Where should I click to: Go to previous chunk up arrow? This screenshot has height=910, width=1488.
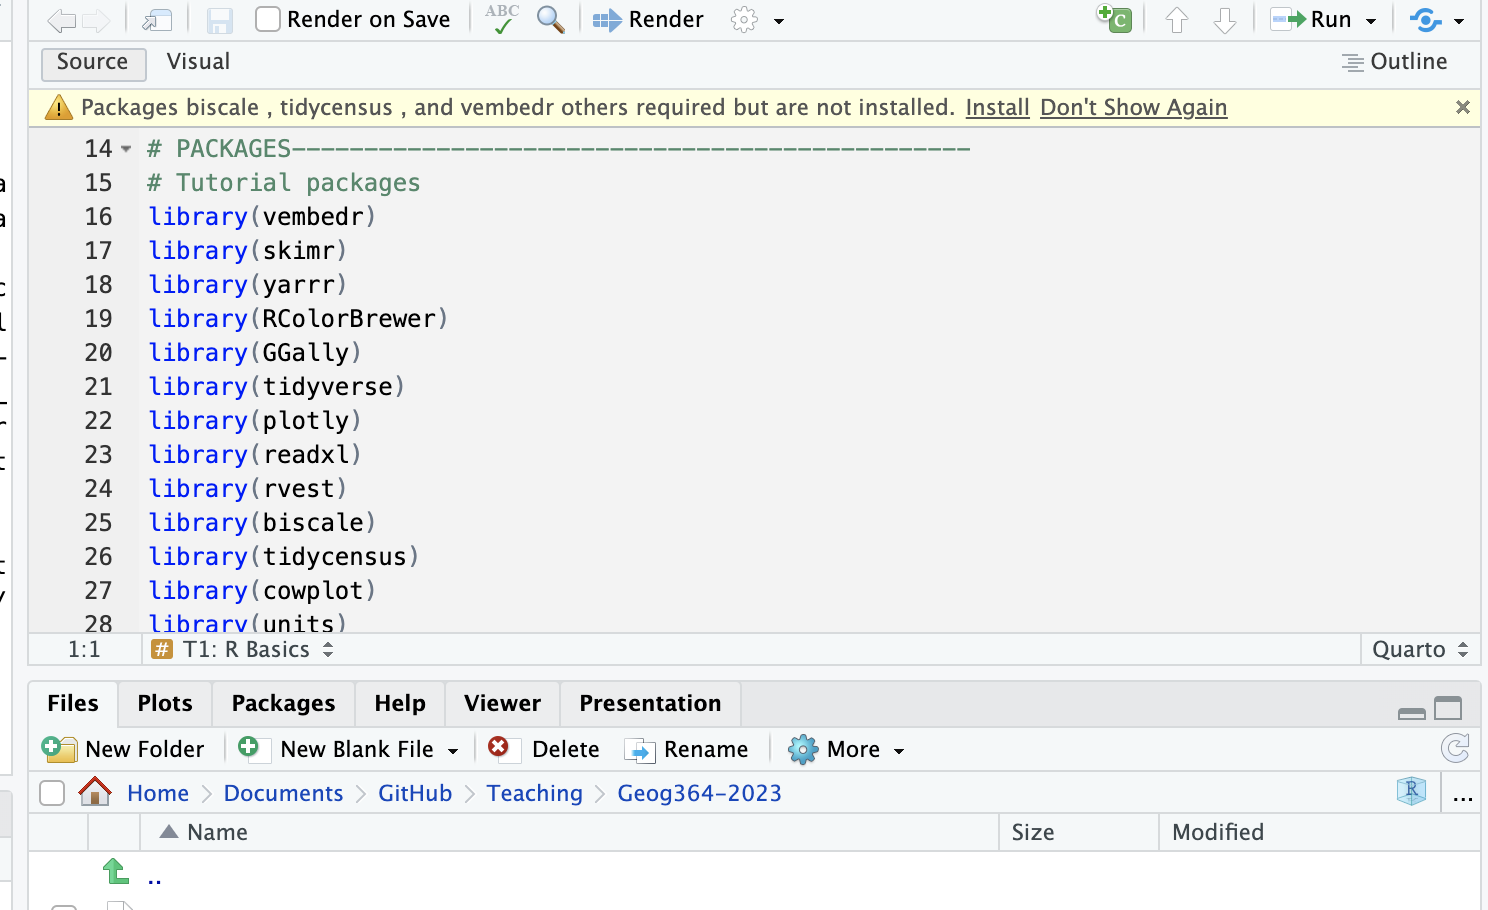coord(1177,20)
